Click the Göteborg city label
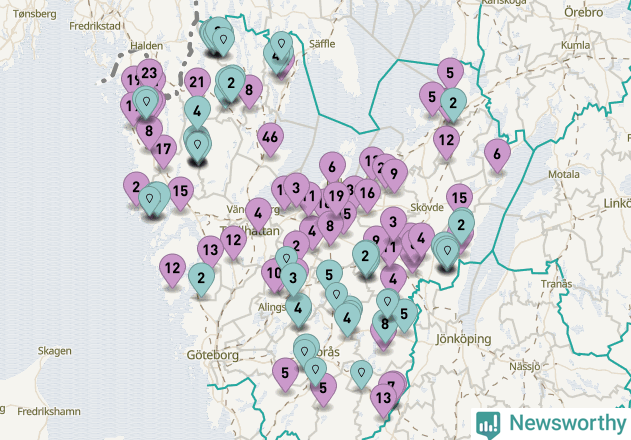The width and height of the screenshot is (631, 440). coord(212,355)
